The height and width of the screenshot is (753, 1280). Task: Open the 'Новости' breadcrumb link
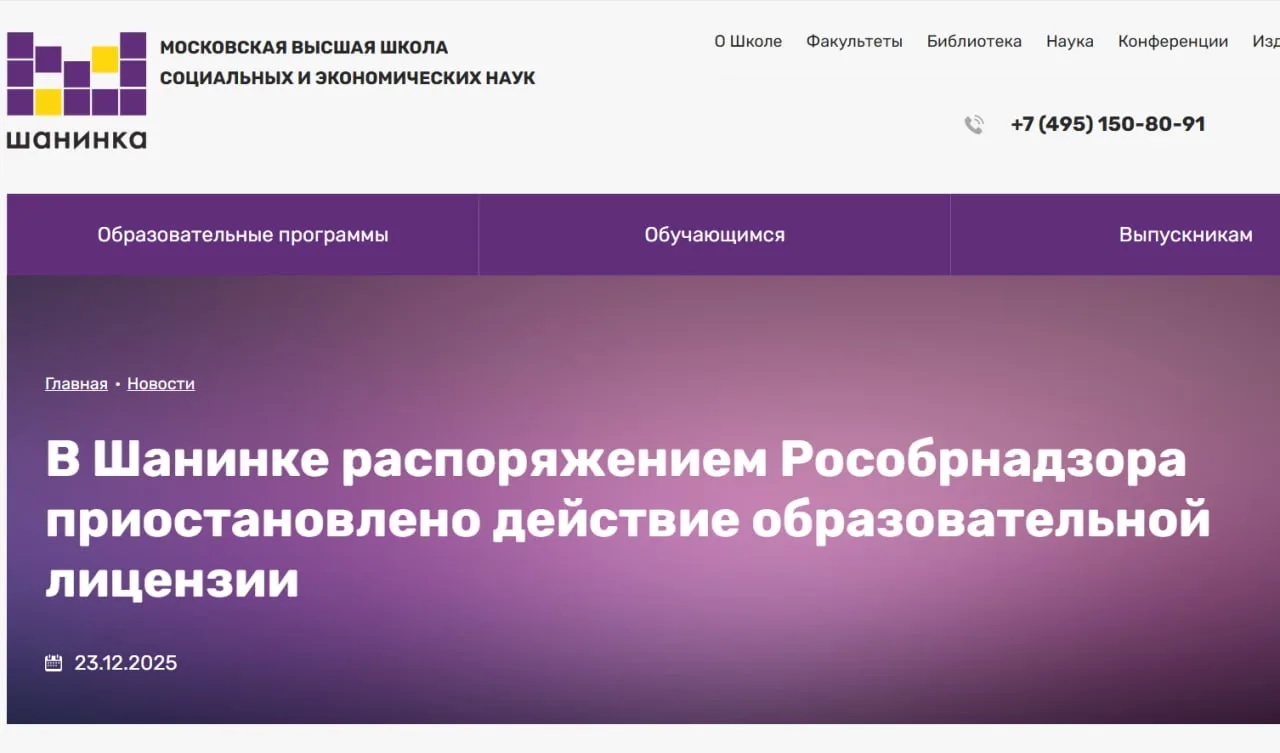coord(161,384)
